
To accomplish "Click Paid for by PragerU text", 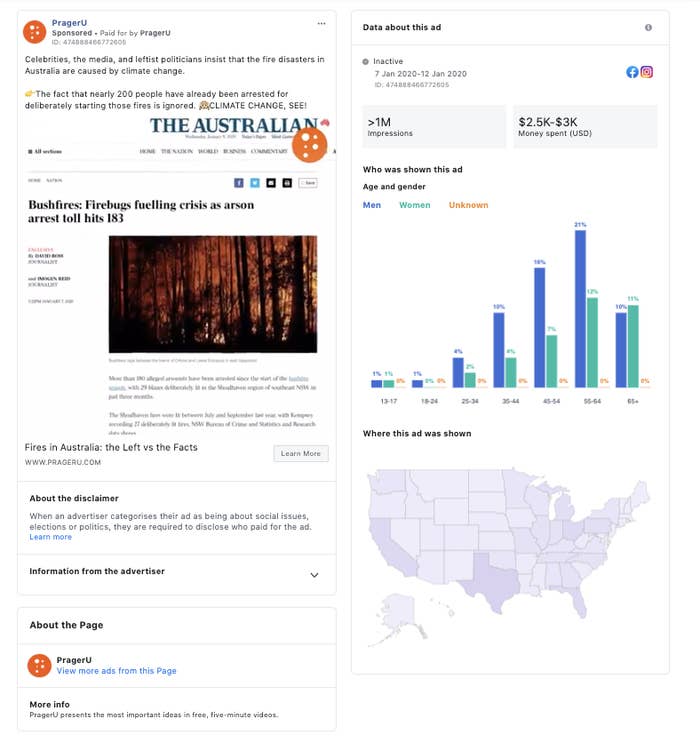I will pos(135,33).
